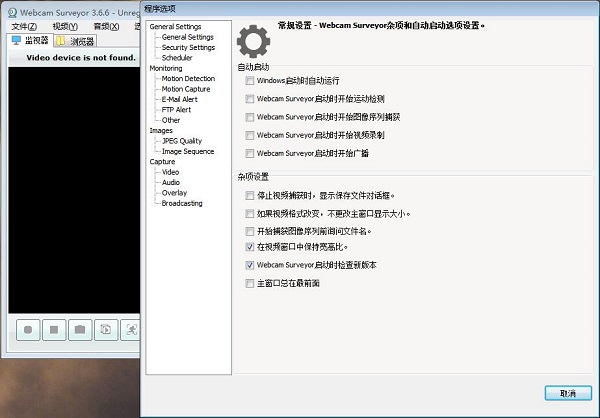The height and width of the screenshot is (418, 600).
Task: Click the Webcam Surveyor title bar icon
Action: 12,13
